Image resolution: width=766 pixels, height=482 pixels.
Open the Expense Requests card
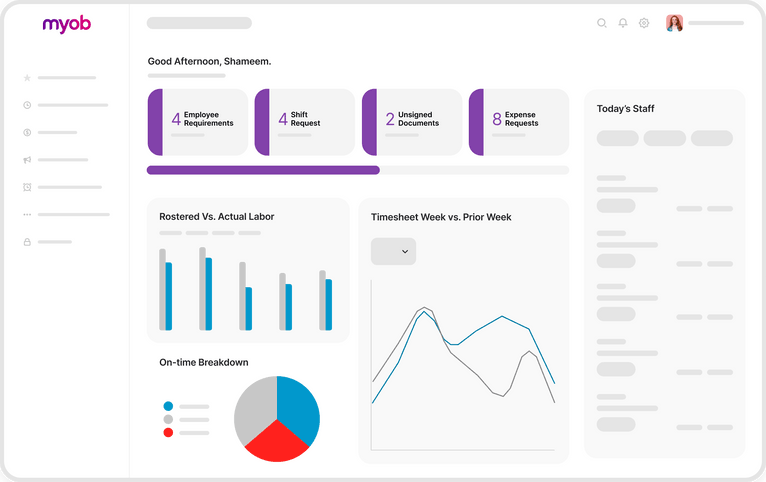[x=518, y=122]
